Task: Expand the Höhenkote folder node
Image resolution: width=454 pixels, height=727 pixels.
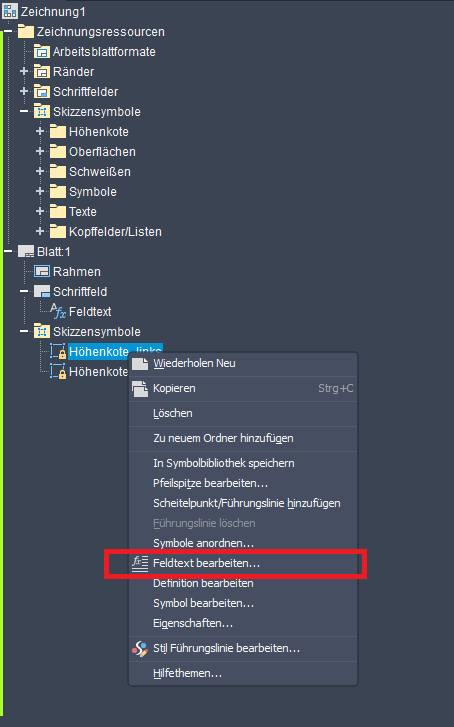Action: point(40,131)
